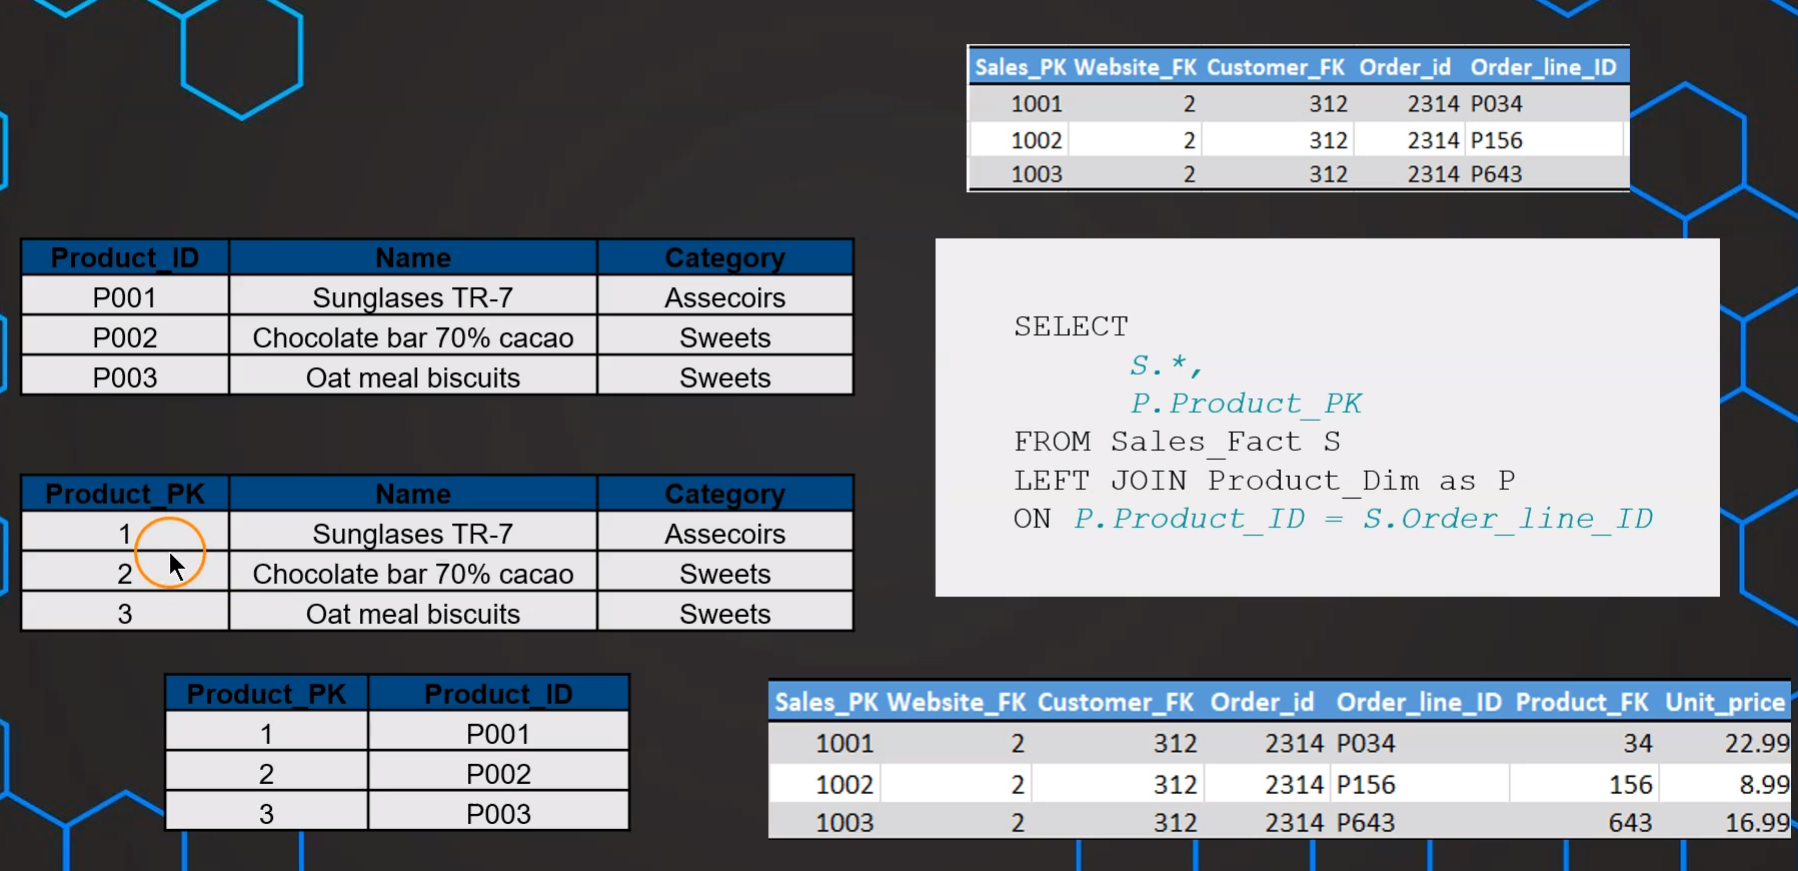Image resolution: width=1798 pixels, height=871 pixels.
Task: Click the Product_FK column header
Action: (x=1582, y=702)
